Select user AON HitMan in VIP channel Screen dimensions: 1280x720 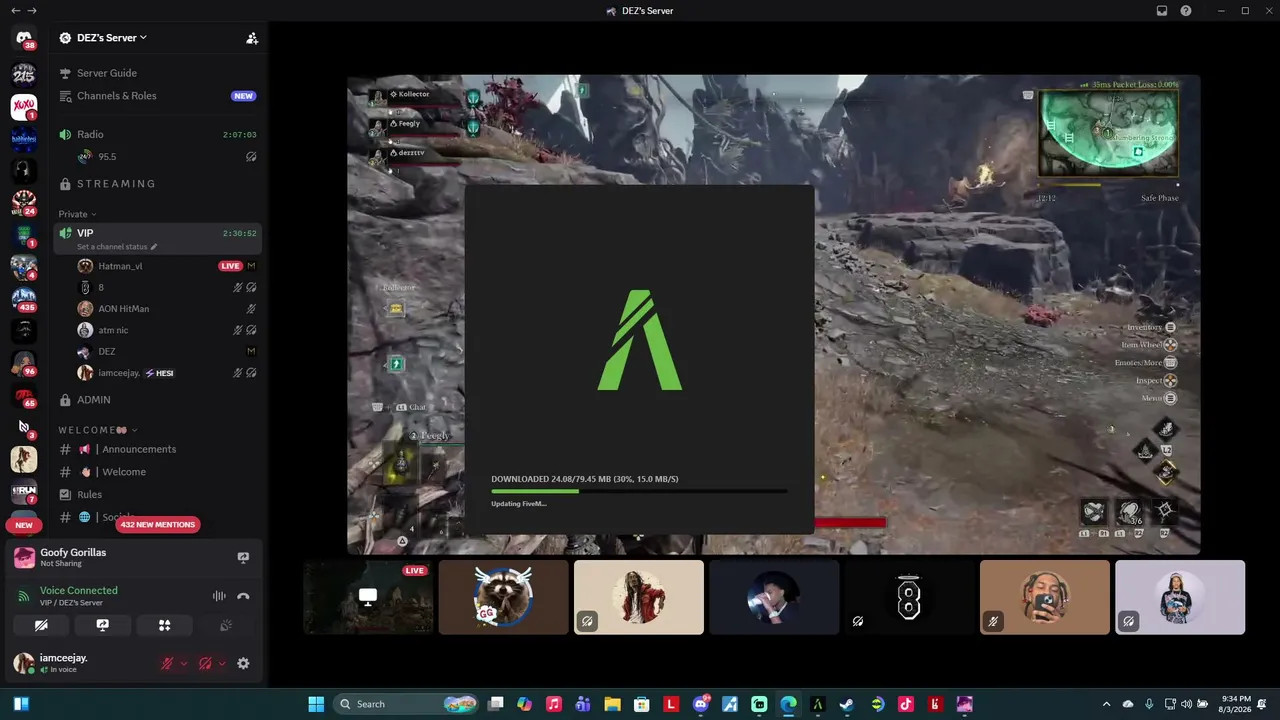(x=166, y=309)
